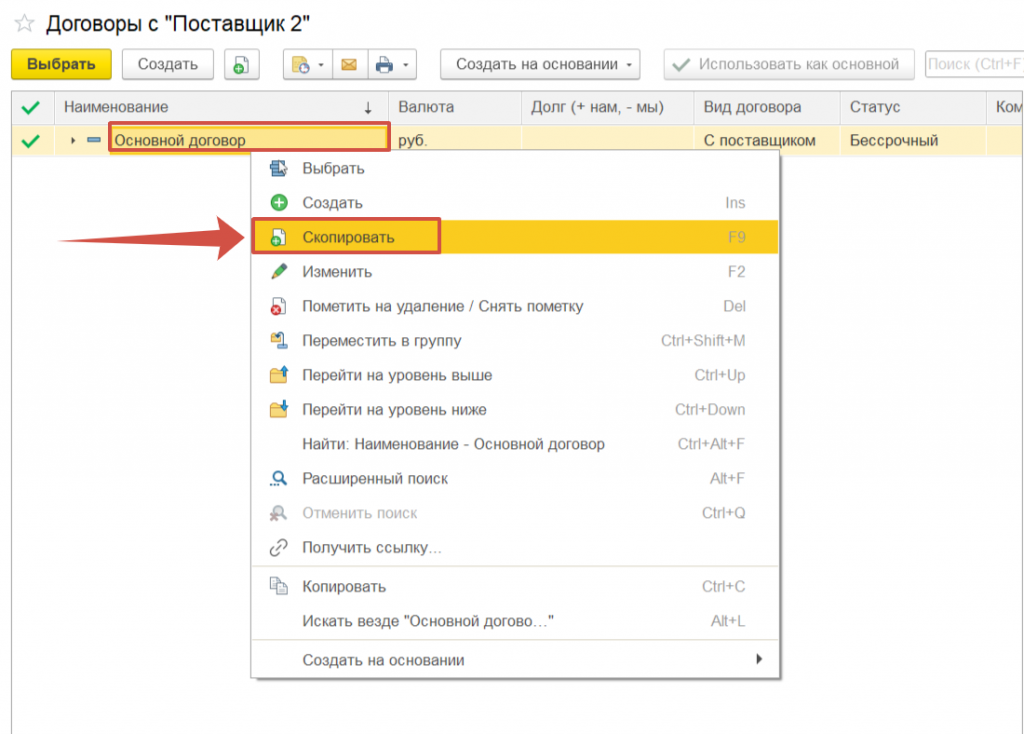Click the green plus icon next to Создать in context menu
Viewport: 1024px width, 734px height.
(x=279, y=203)
